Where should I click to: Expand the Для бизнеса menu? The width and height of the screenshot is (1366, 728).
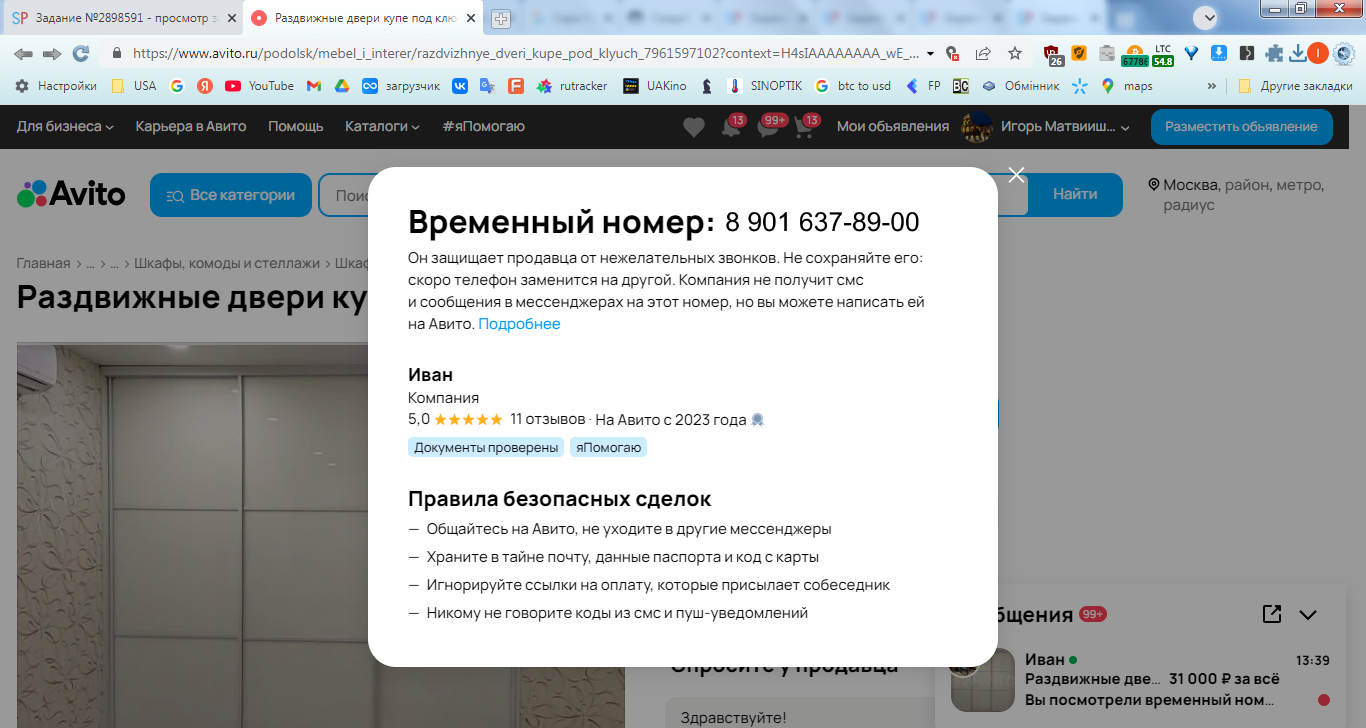click(x=65, y=126)
